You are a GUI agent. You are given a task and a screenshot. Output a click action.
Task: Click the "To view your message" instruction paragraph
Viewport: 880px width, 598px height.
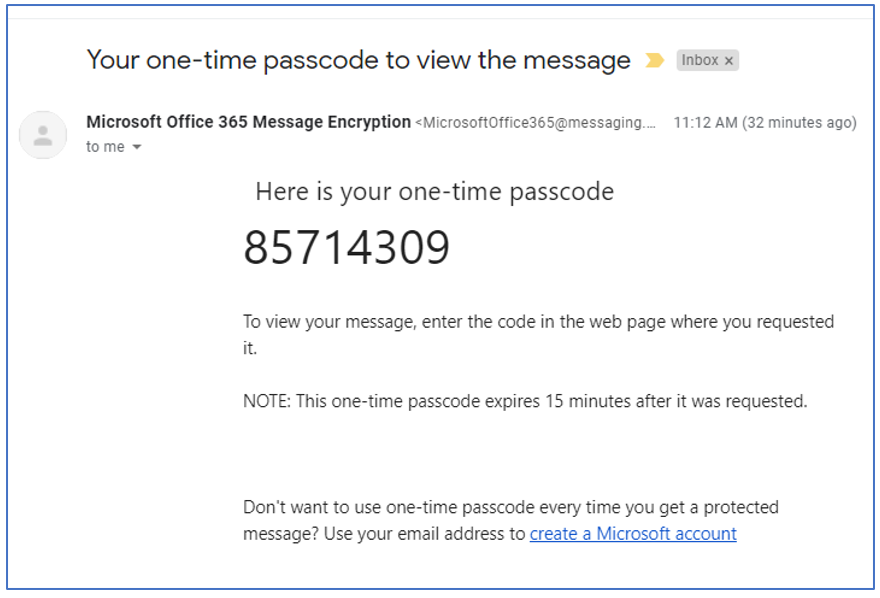(x=539, y=334)
